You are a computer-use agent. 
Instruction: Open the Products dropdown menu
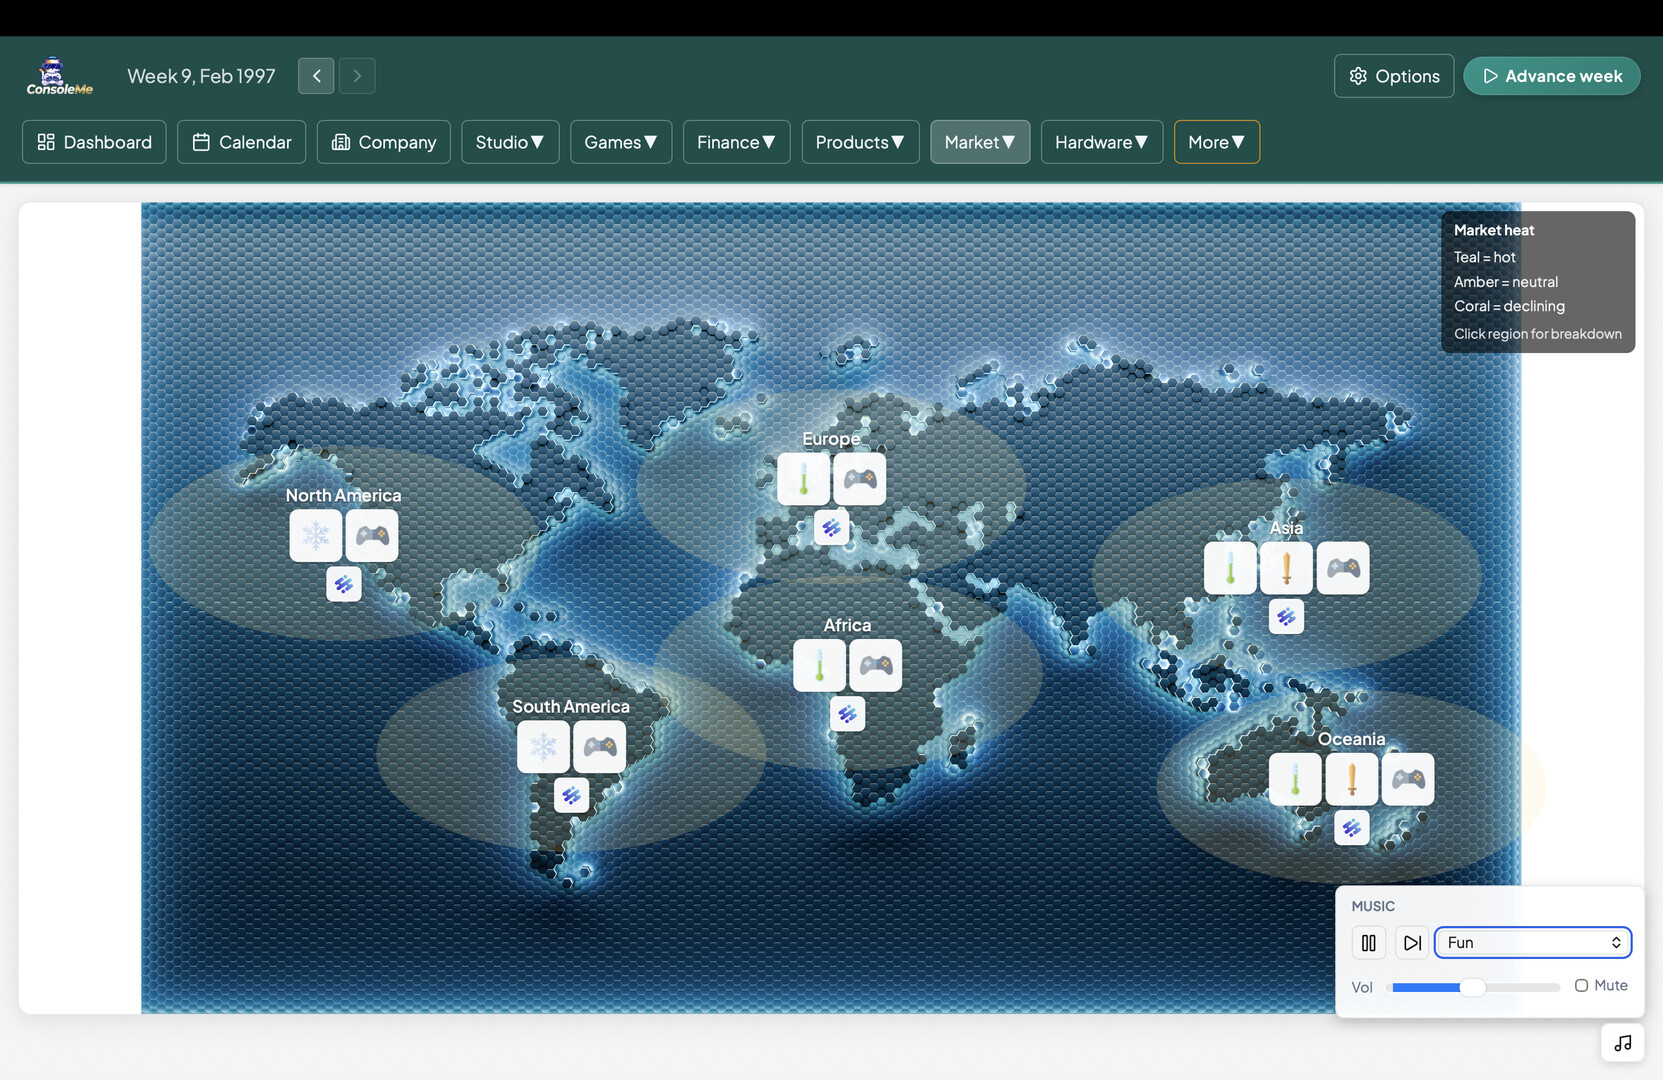pyautogui.click(x=859, y=142)
